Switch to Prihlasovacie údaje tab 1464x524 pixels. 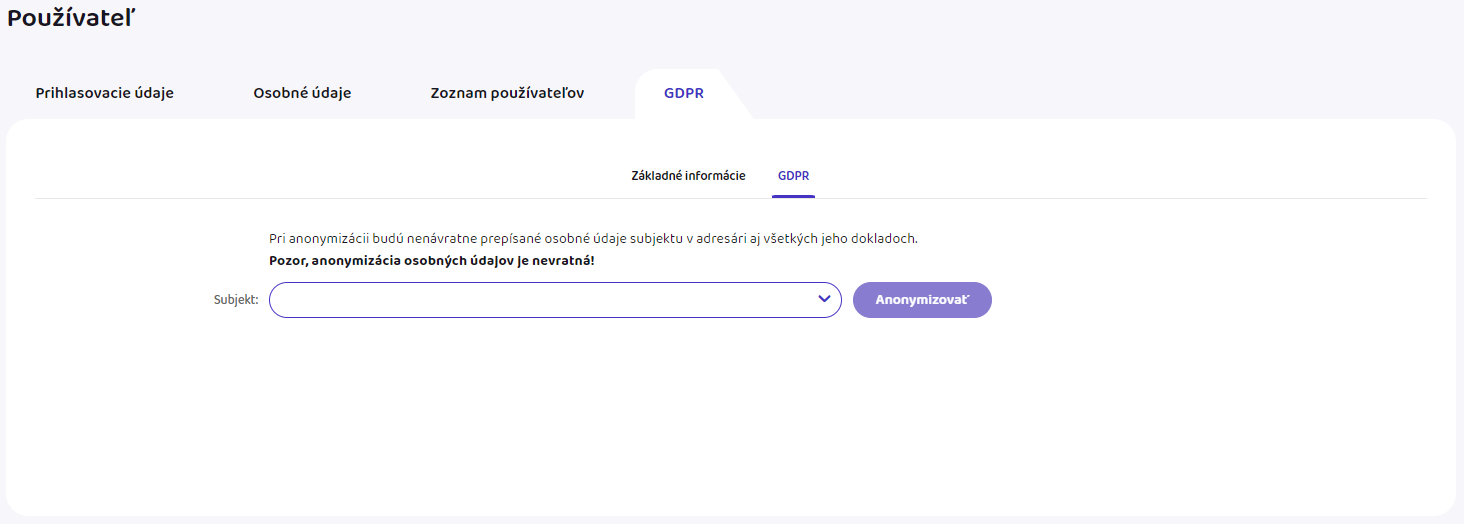coord(105,93)
